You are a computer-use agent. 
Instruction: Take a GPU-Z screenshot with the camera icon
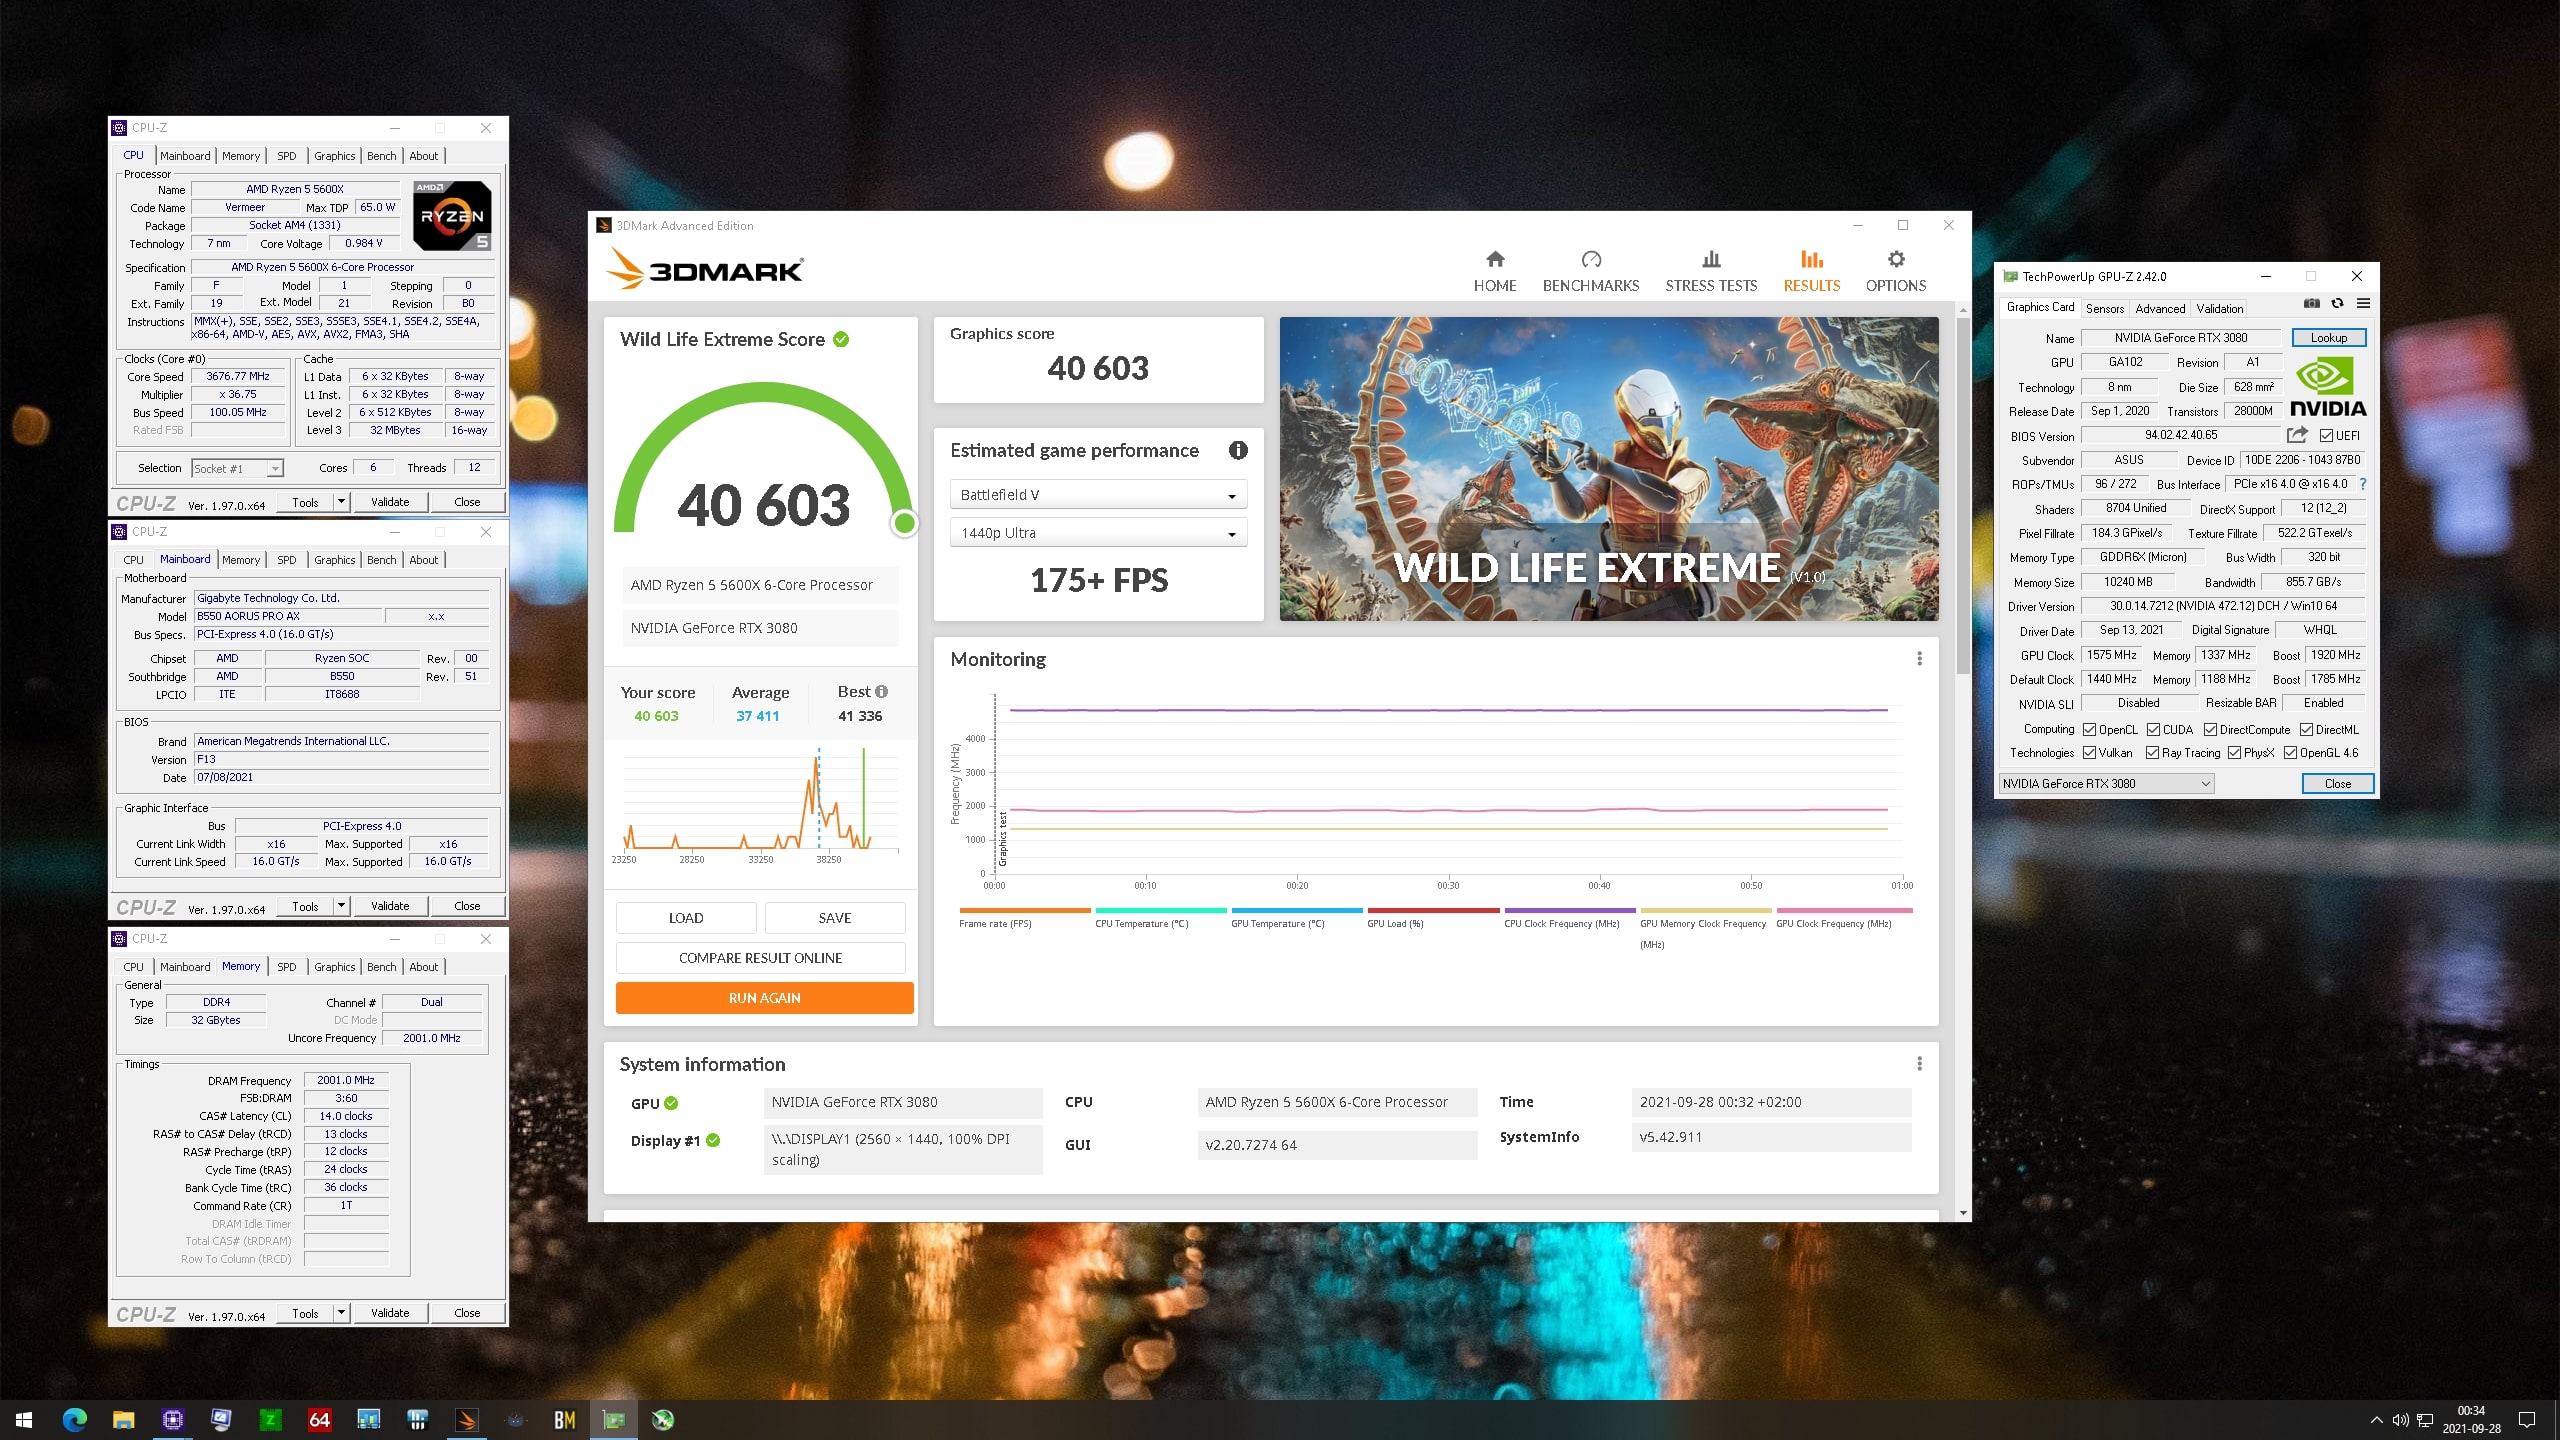coord(2311,303)
